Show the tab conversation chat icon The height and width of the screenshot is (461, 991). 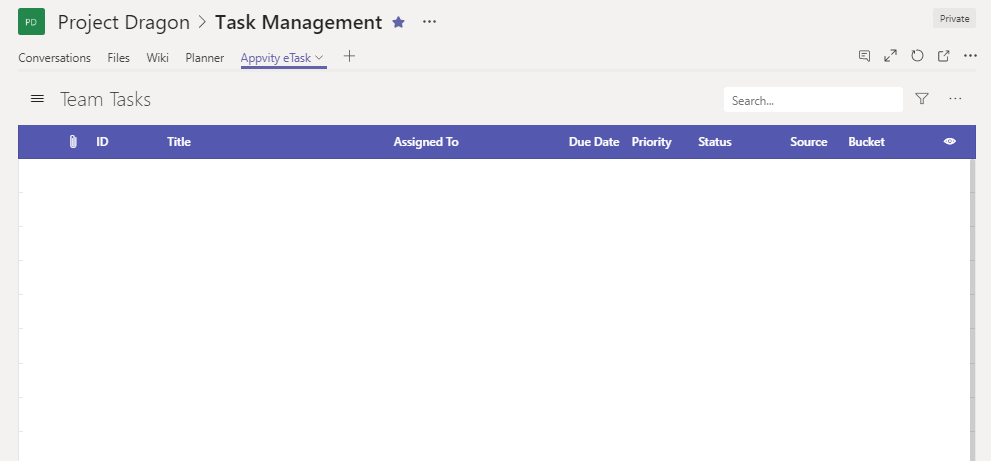(864, 56)
